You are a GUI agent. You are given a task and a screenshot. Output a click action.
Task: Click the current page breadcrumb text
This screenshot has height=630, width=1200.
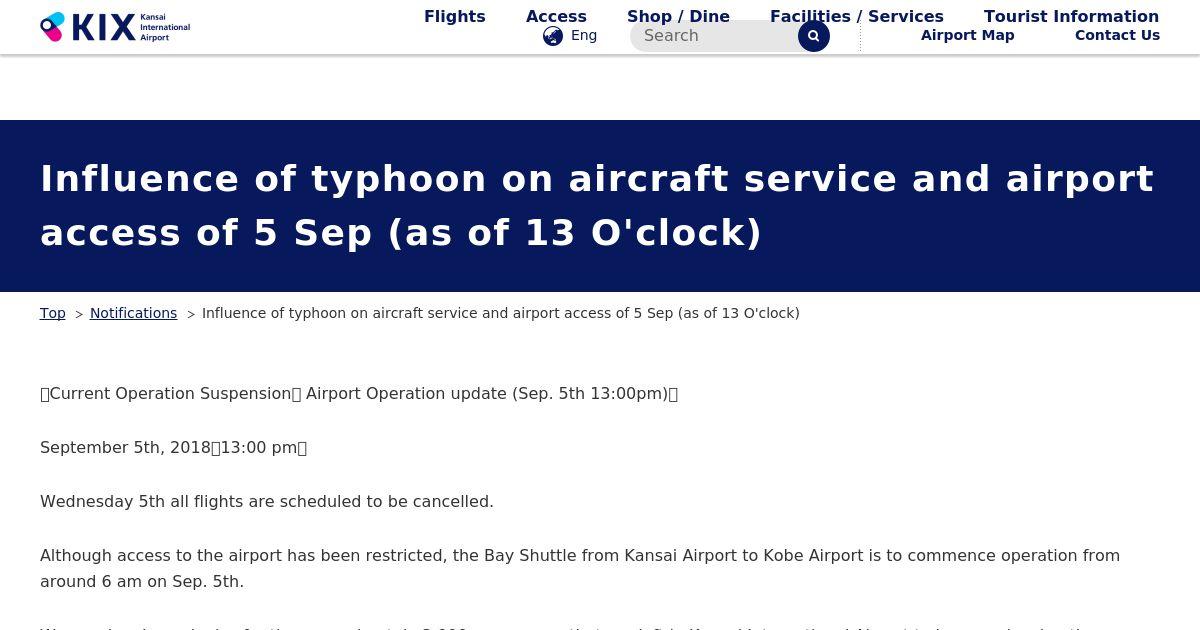500,313
